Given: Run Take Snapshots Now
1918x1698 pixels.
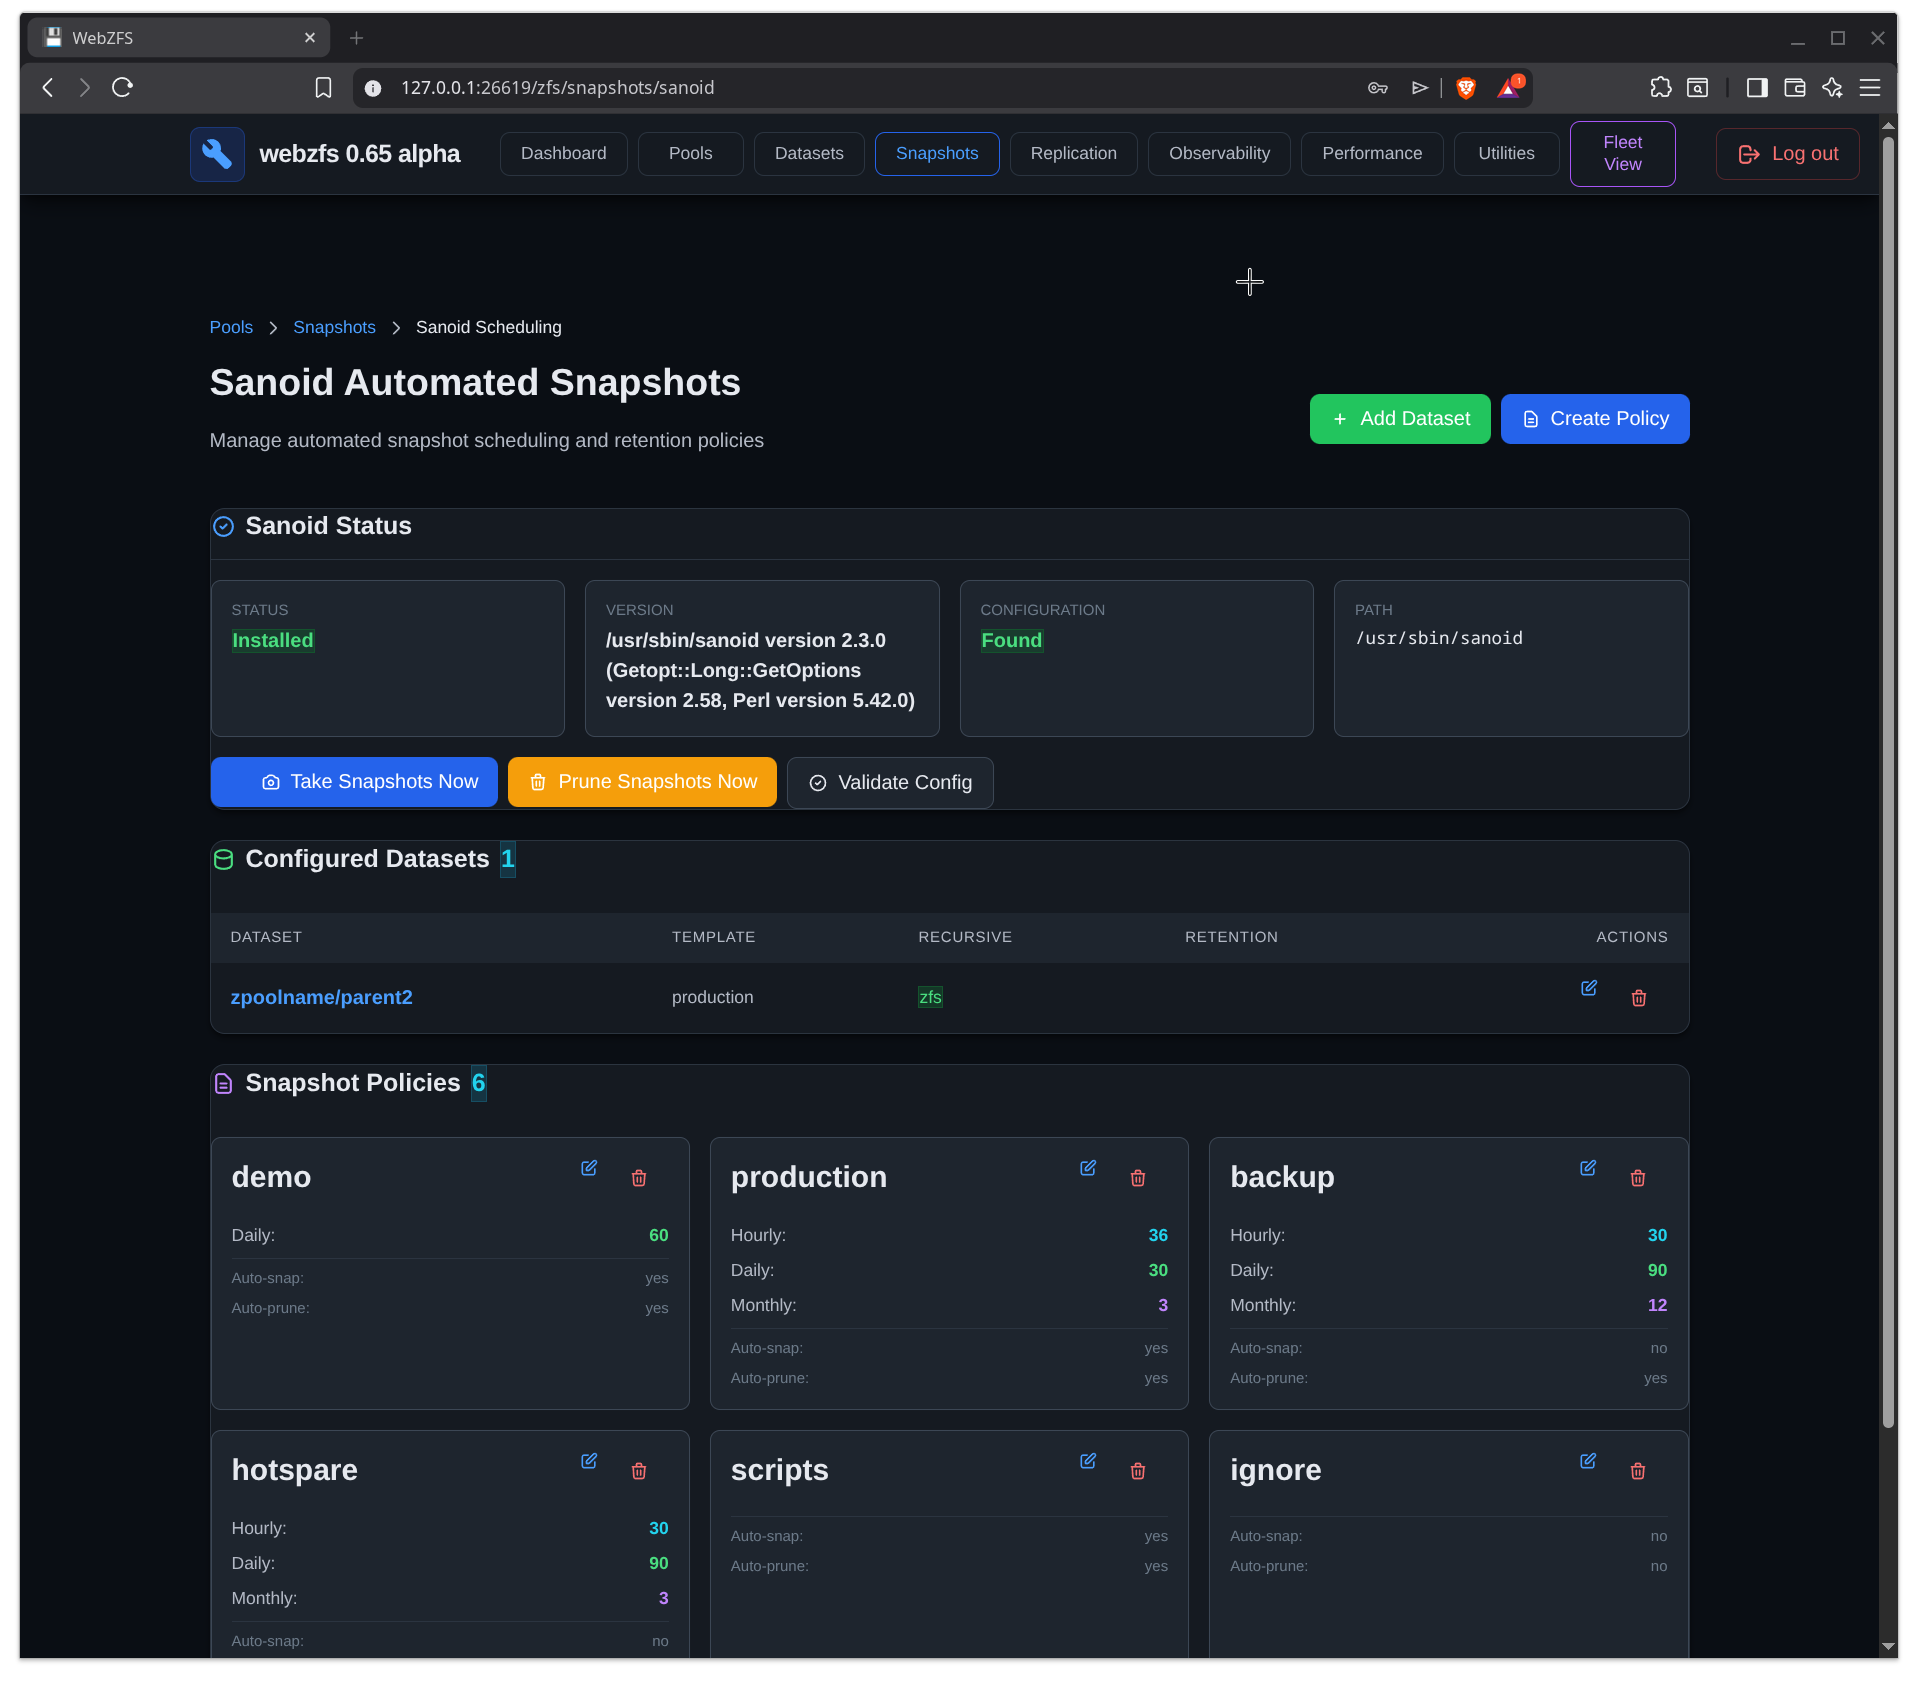Looking at the screenshot, I should (x=354, y=781).
